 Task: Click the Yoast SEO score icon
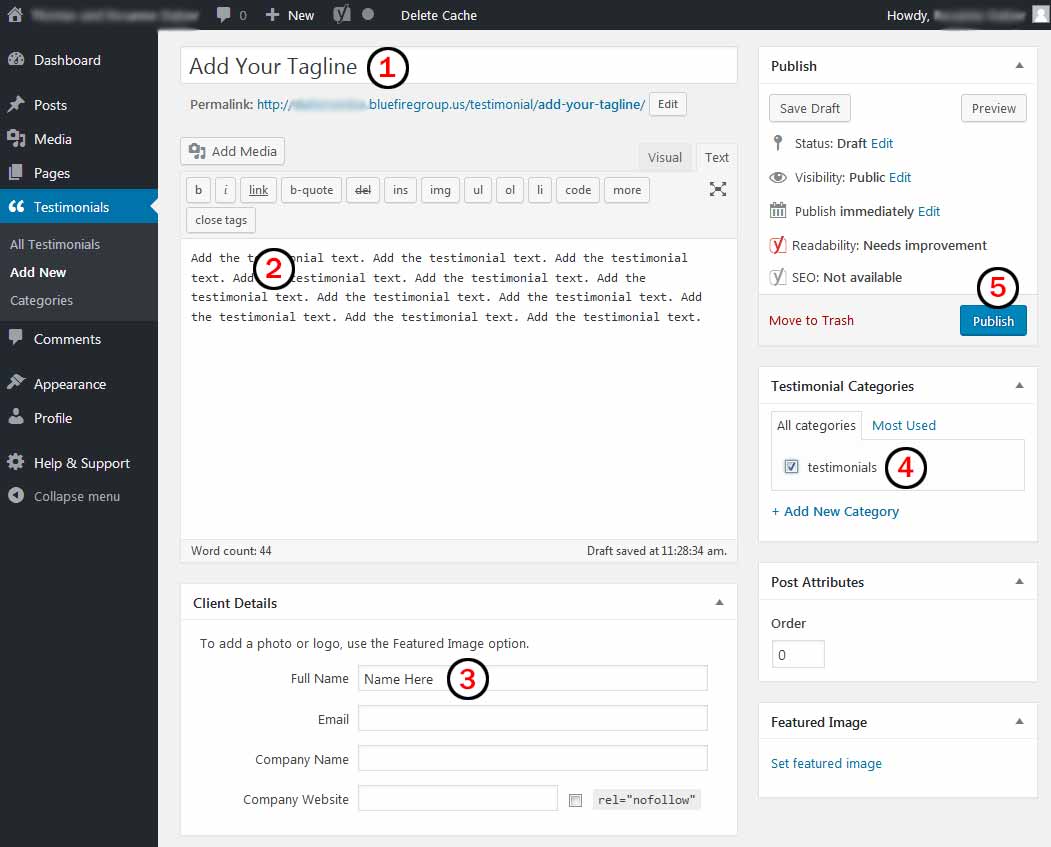(x=778, y=277)
